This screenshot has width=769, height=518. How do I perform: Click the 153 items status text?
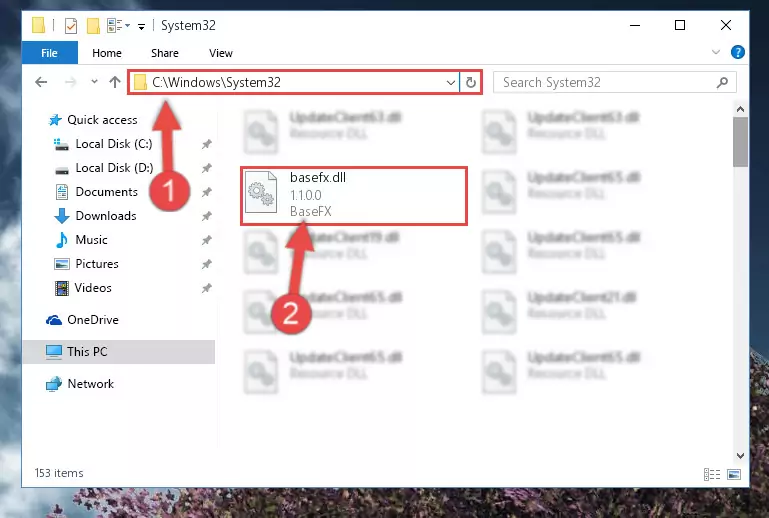tap(59, 473)
